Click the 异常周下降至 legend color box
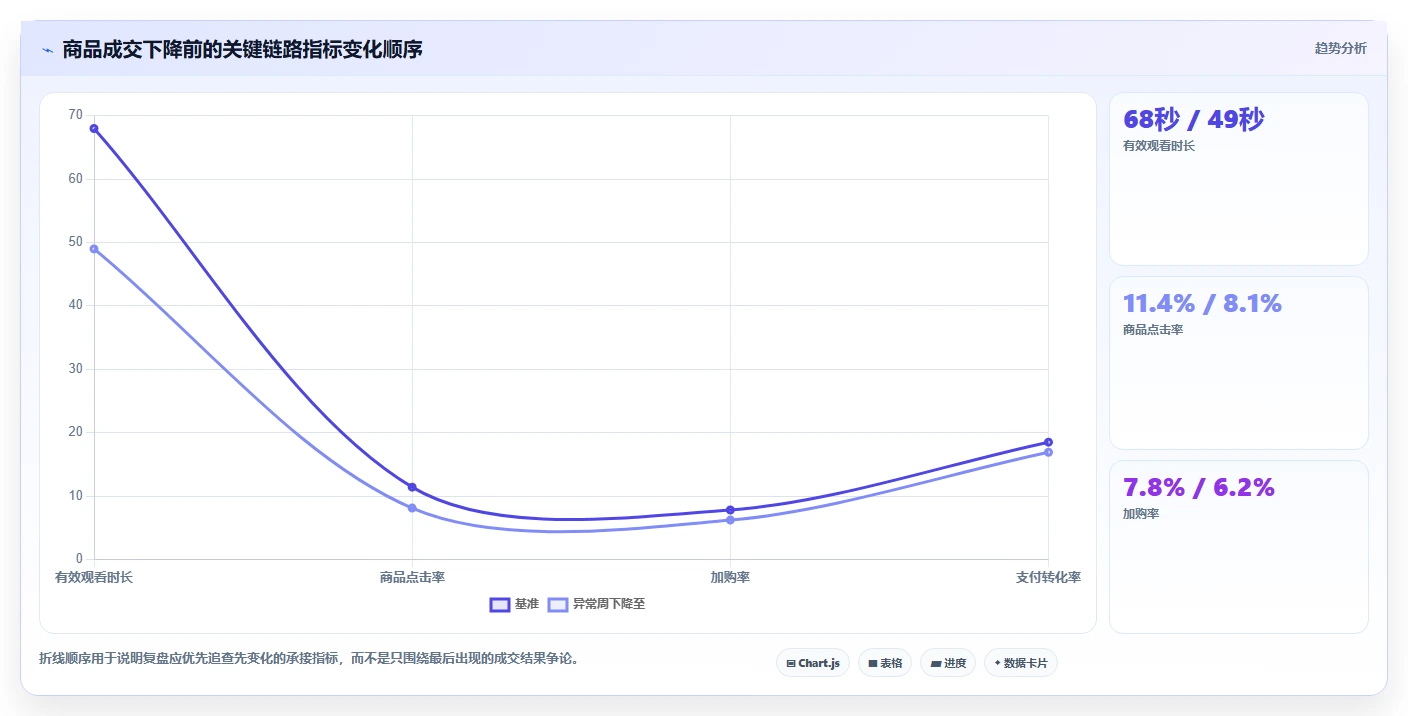This screenshot has width=1408, height=716. (558, 604)
